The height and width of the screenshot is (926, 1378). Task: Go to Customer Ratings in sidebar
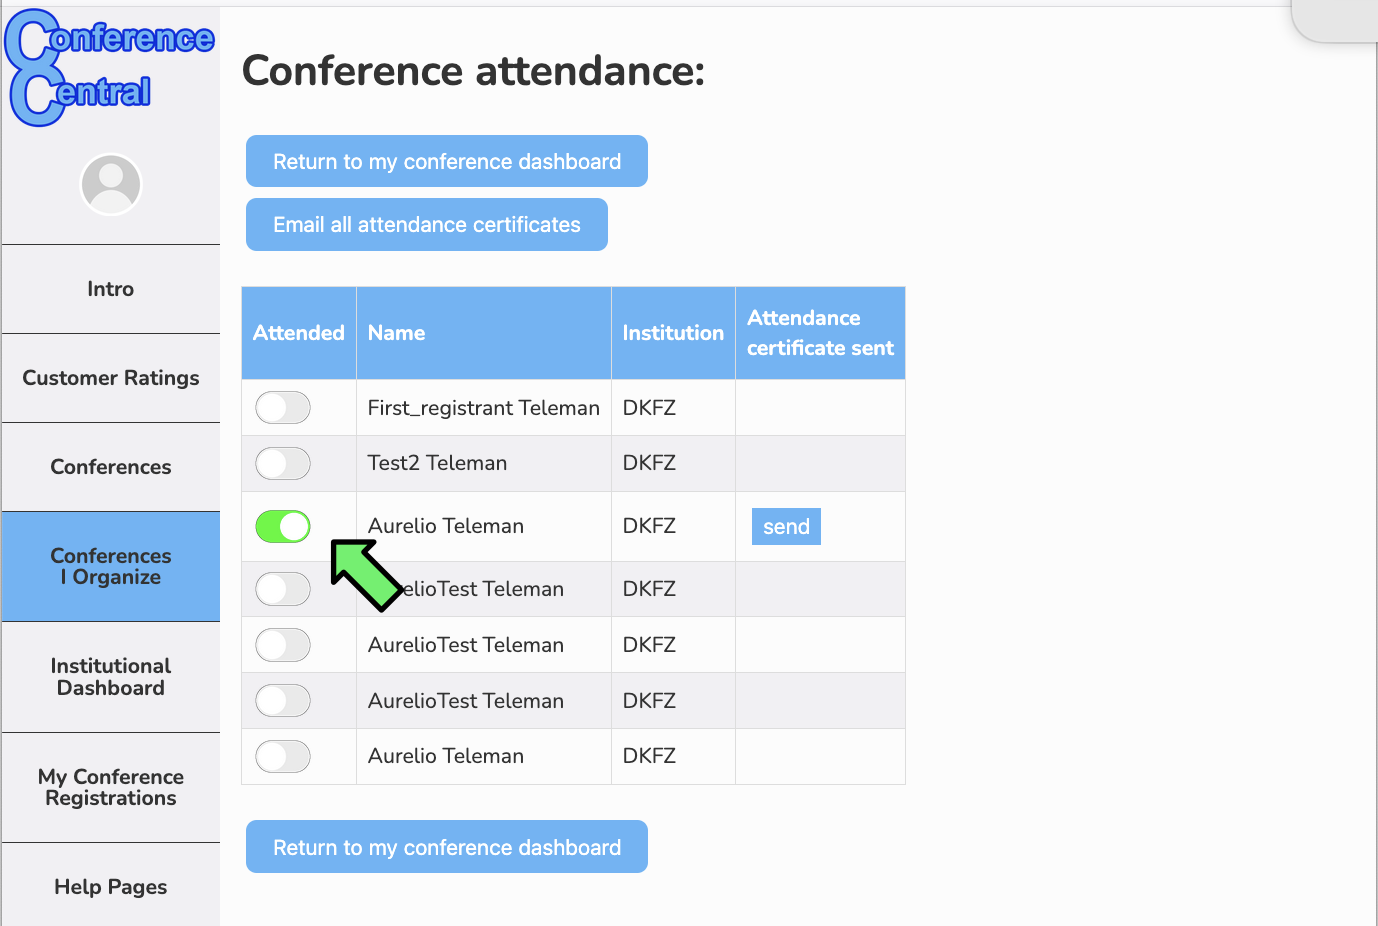tap(111, 378)
